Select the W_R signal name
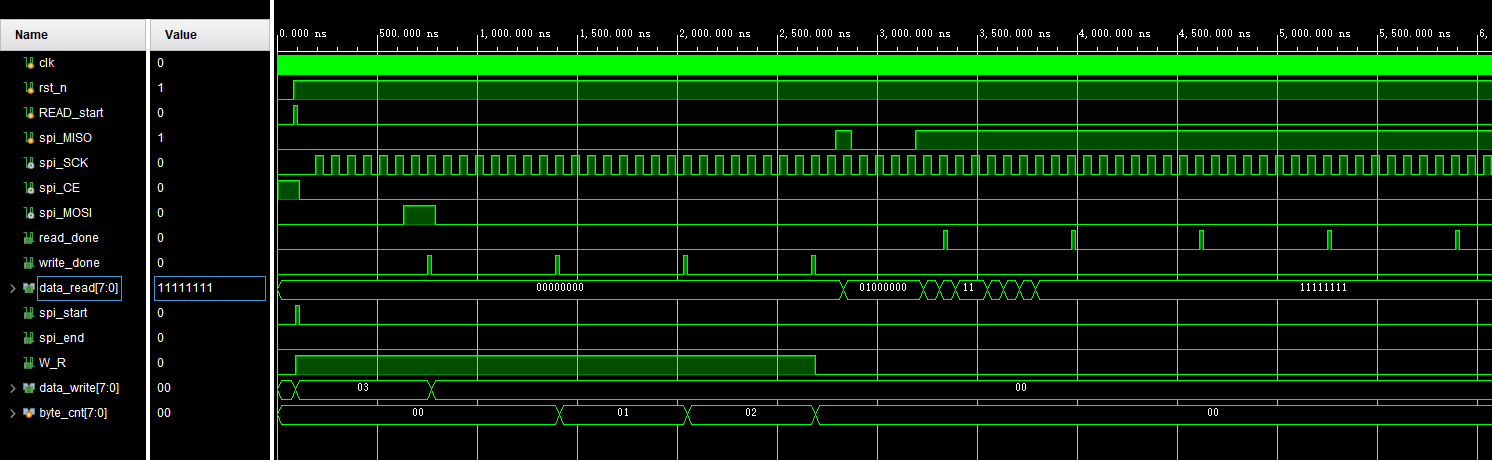1492x460 pixels. coord(52,363)
